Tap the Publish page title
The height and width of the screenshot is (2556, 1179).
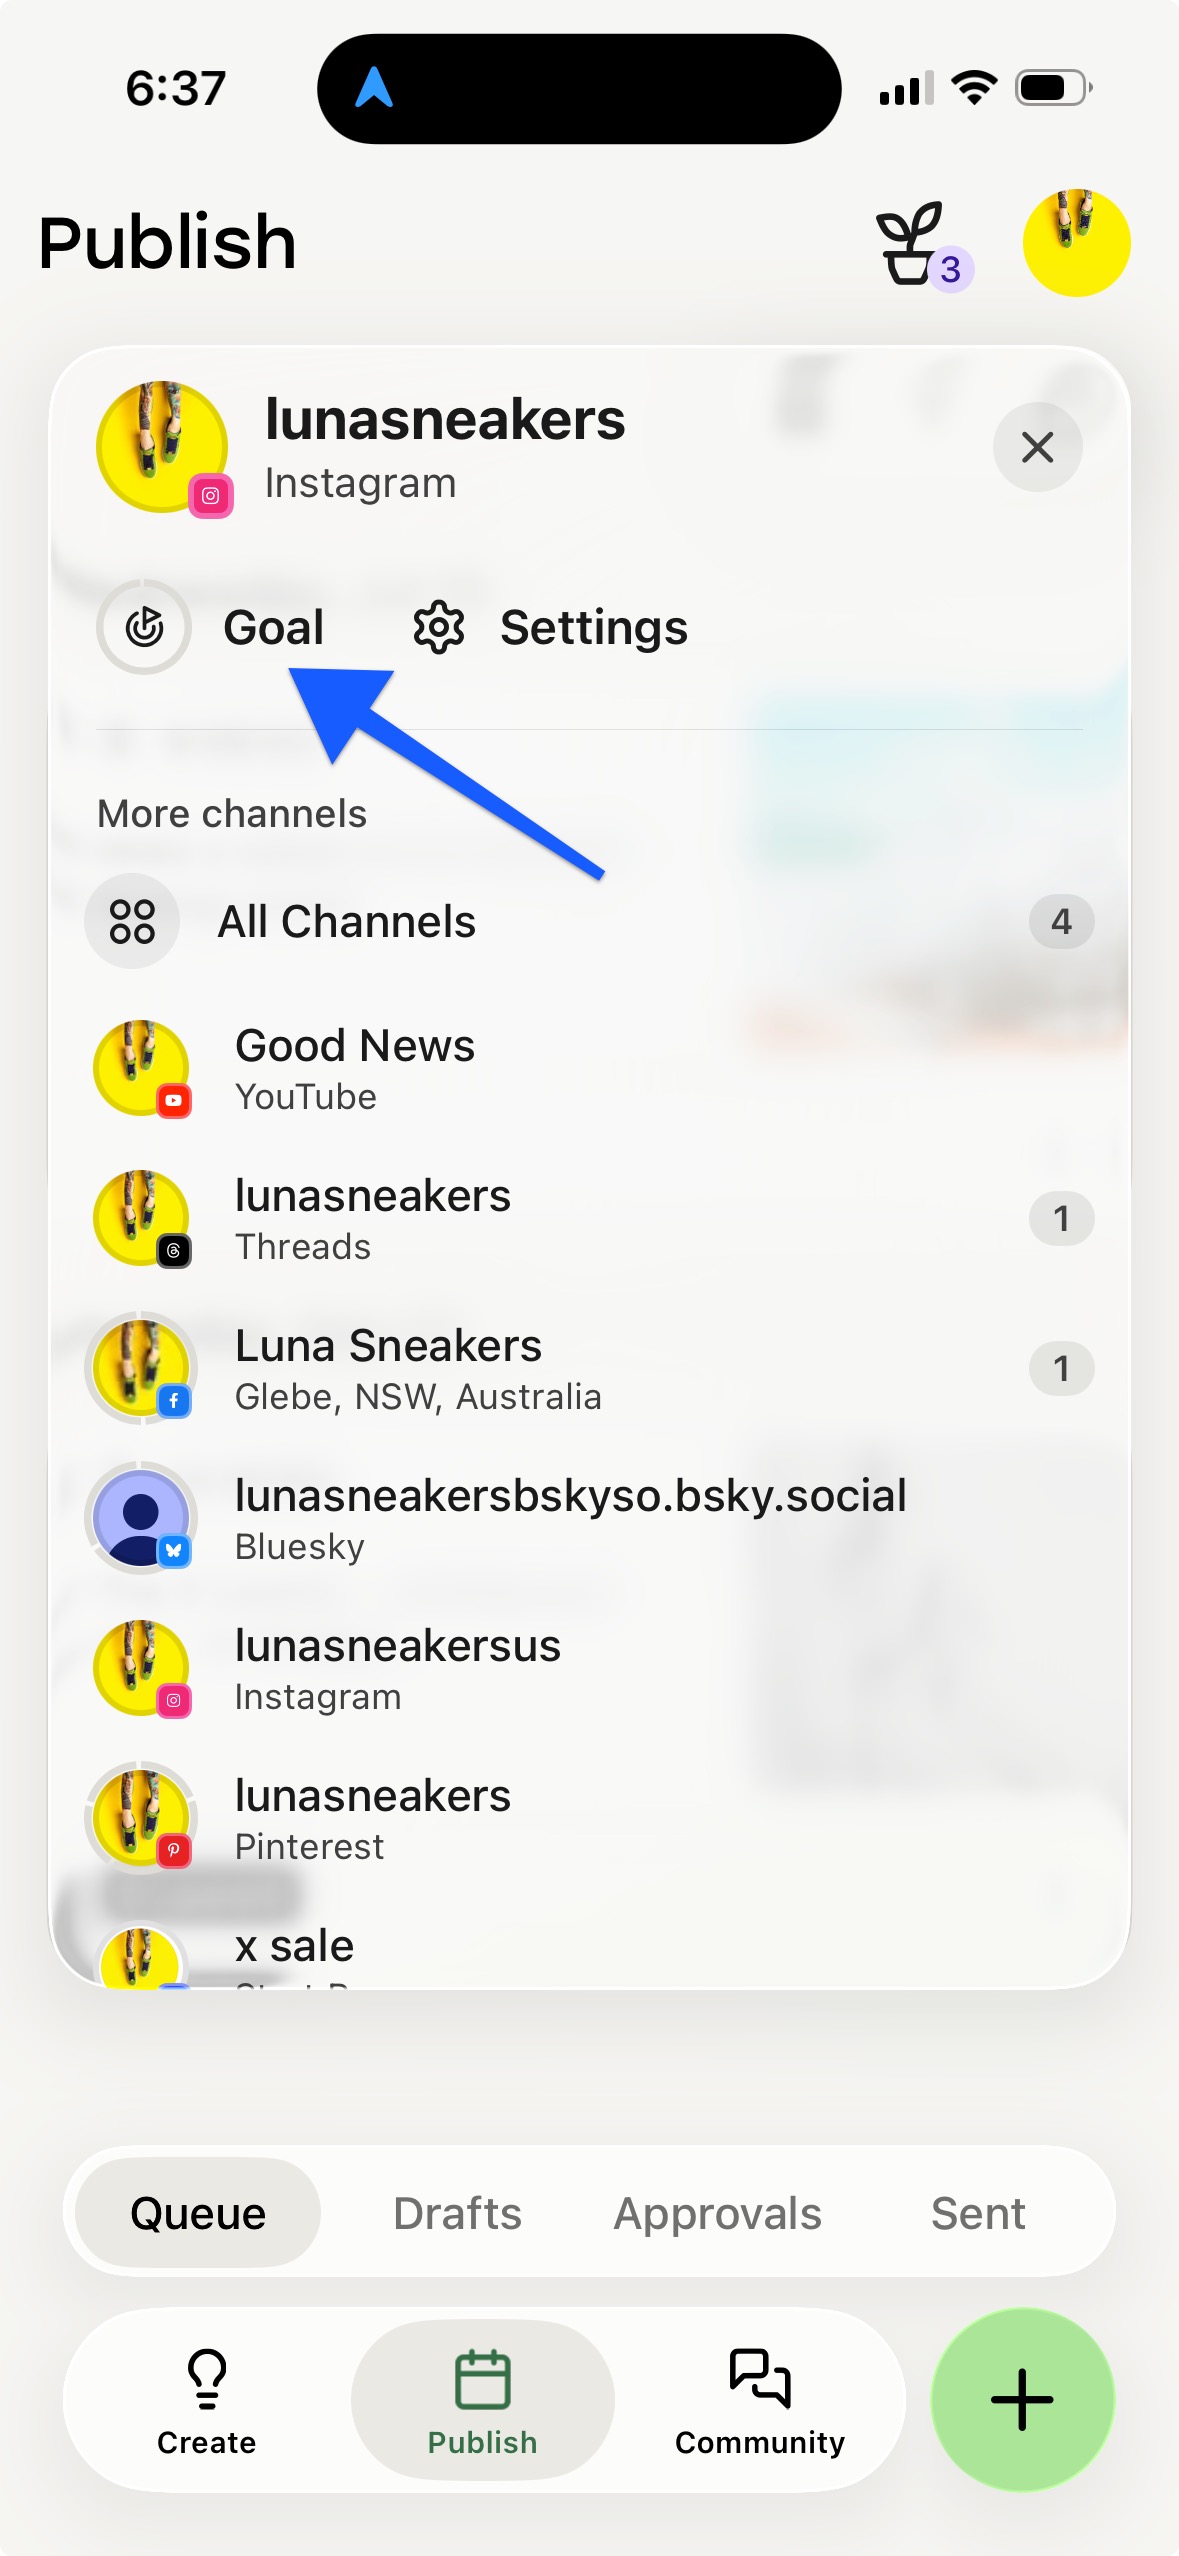coord(168,243)
